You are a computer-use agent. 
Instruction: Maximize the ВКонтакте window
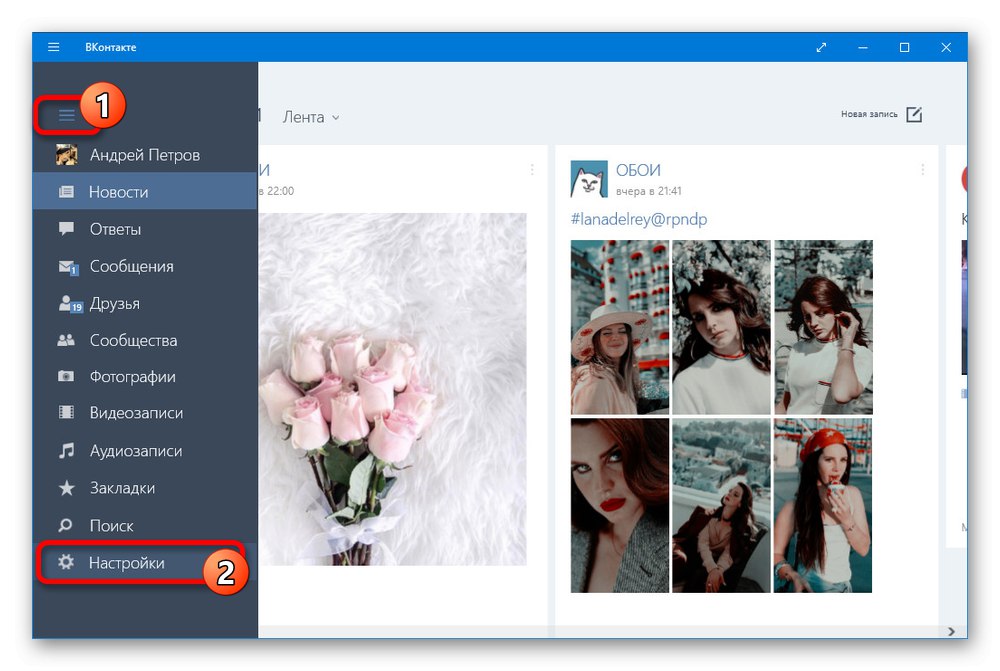[904, 47]
